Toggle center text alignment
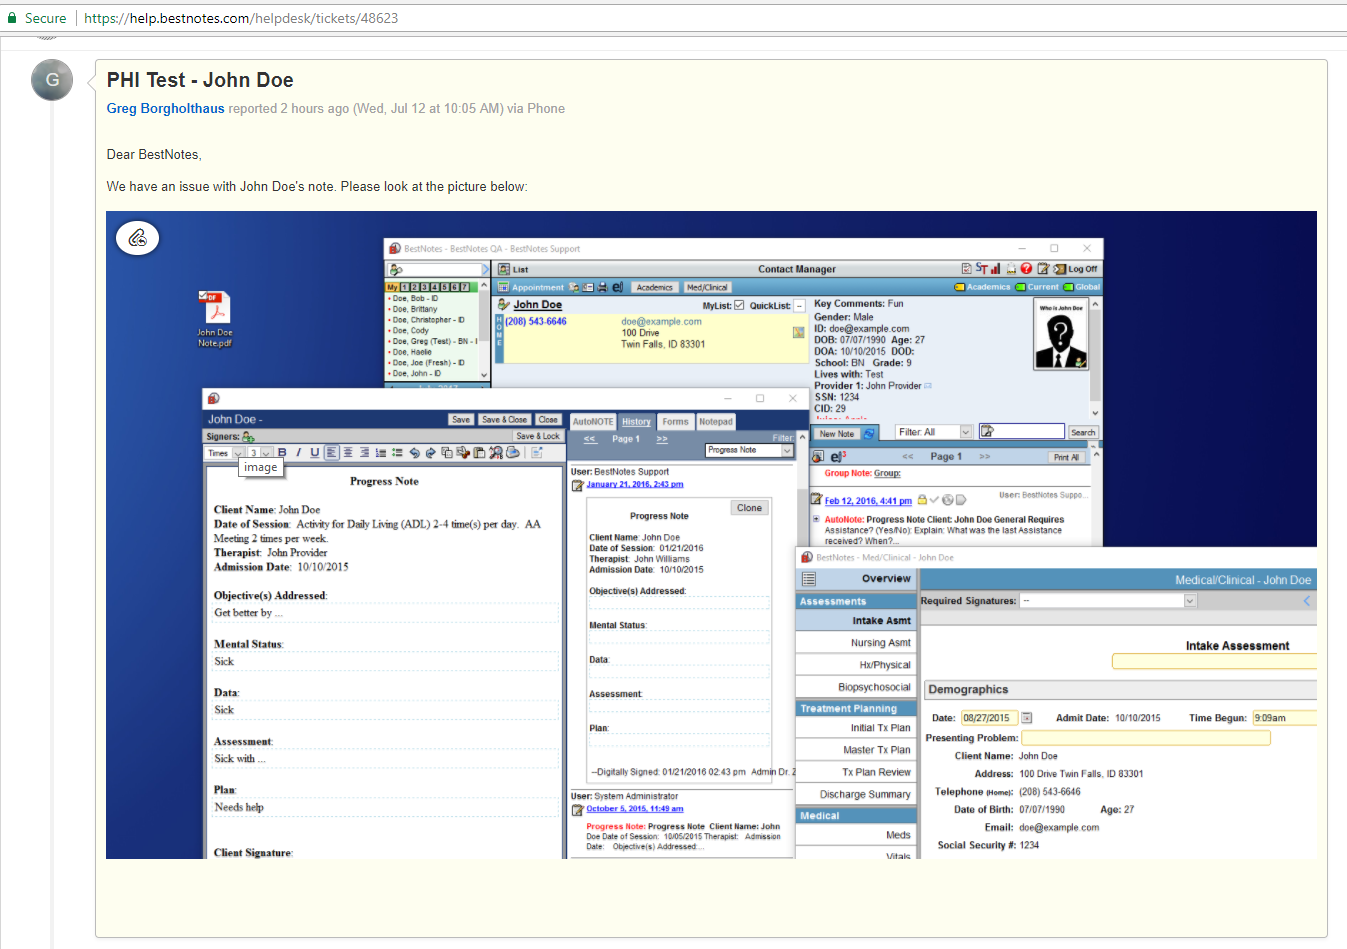This screenshot has width=1347, height=949. [x=348, y=453]
